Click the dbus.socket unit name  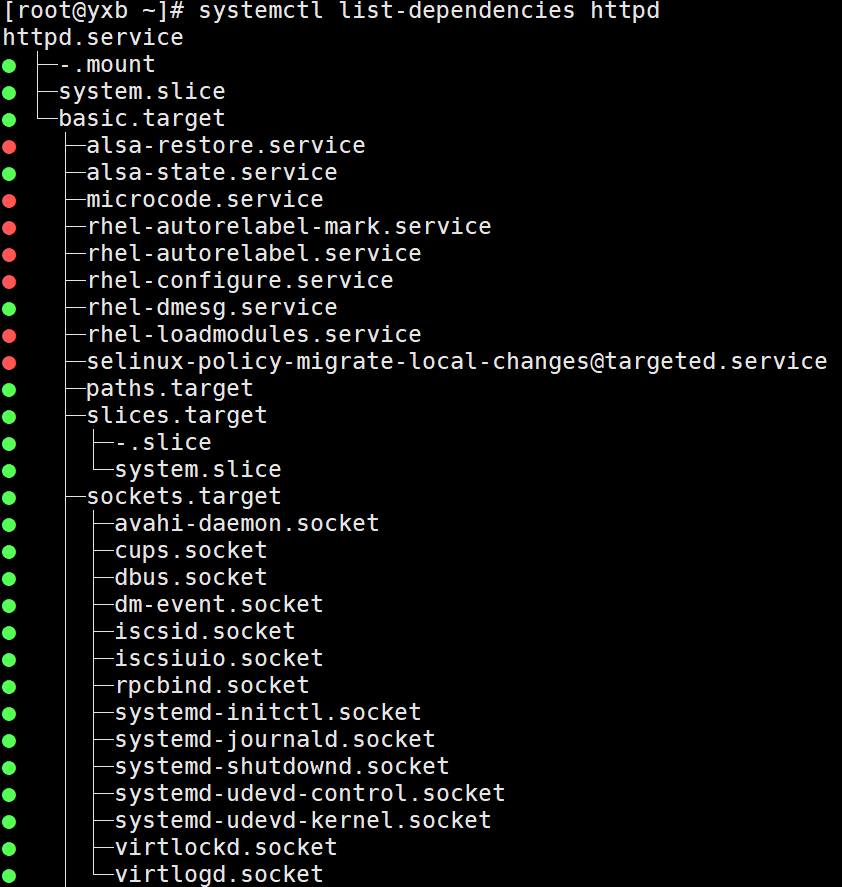(x=191, y=577)
